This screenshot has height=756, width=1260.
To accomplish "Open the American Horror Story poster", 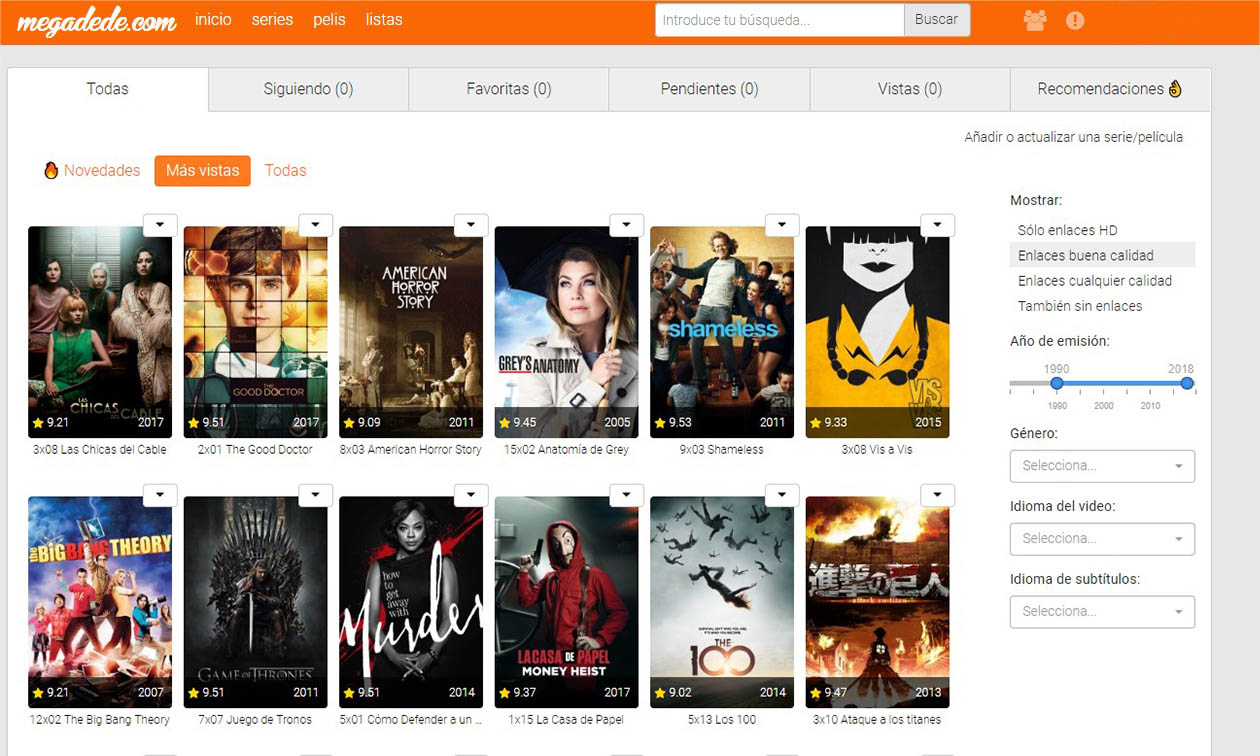I will tap(411, 332).
